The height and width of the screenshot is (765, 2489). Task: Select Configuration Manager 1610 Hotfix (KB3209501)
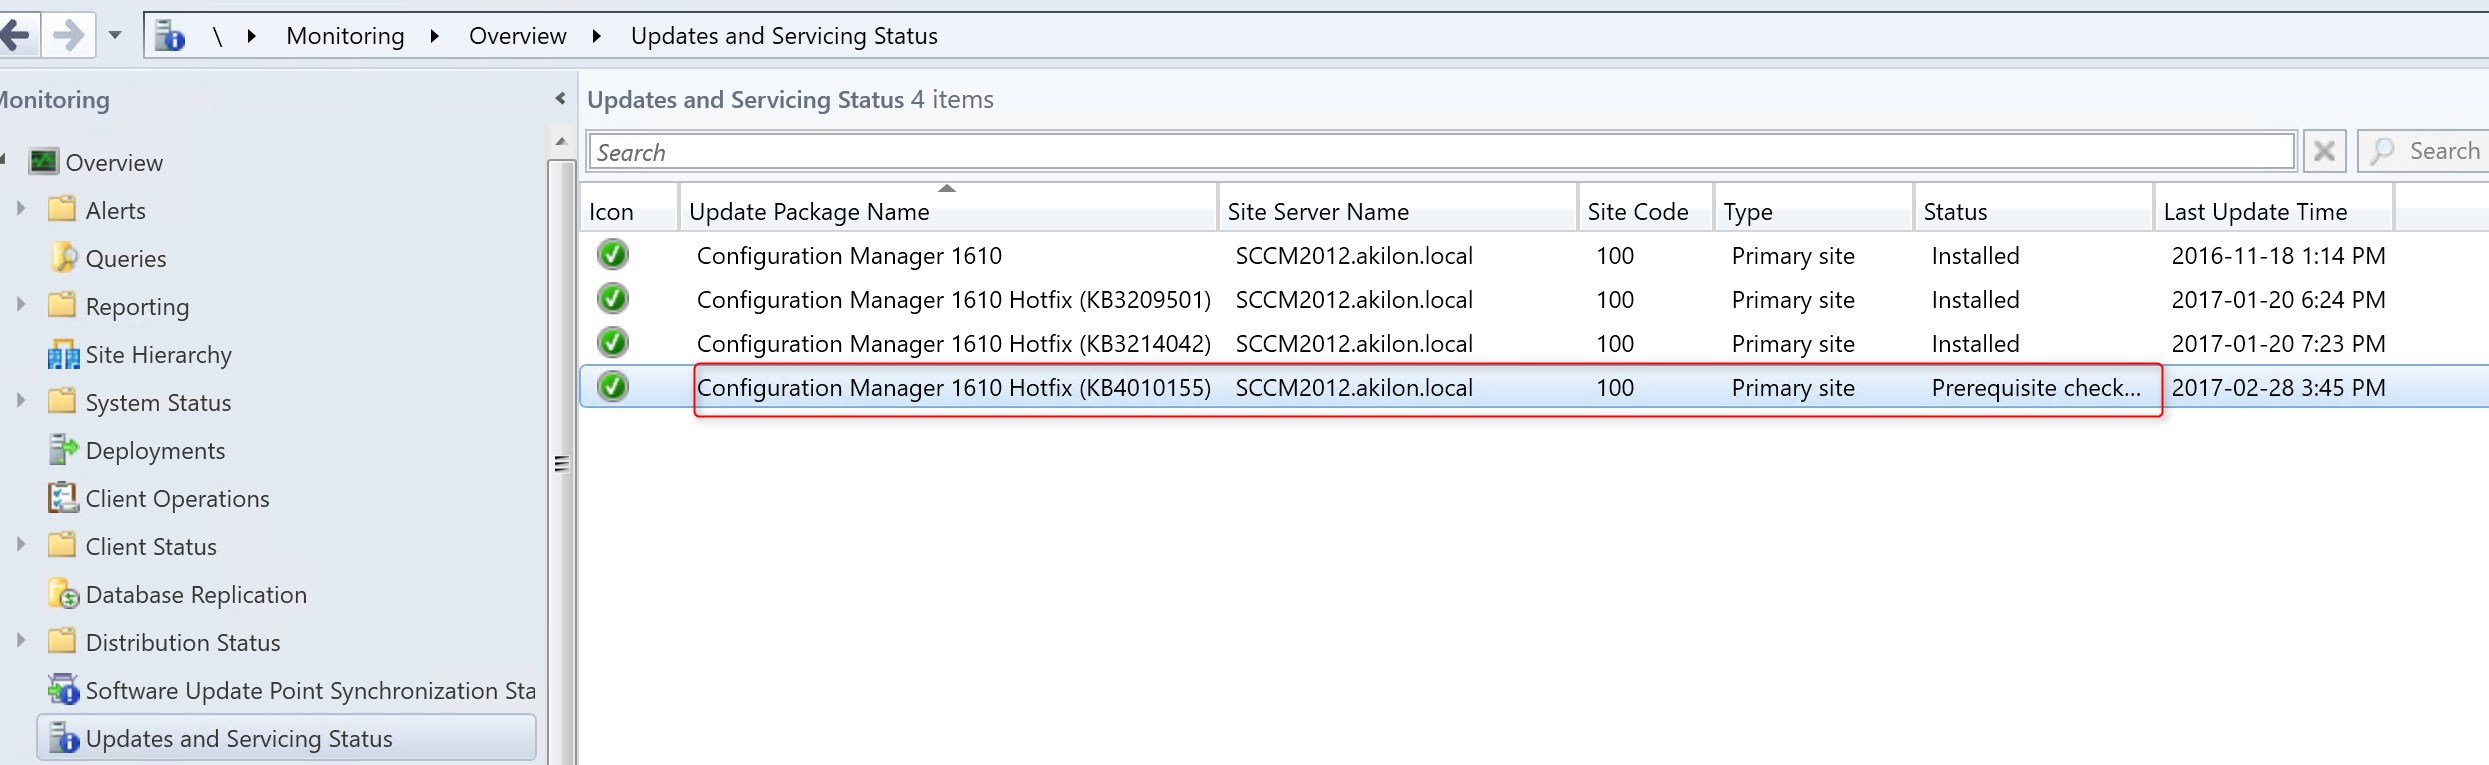[x=953, y=300]
